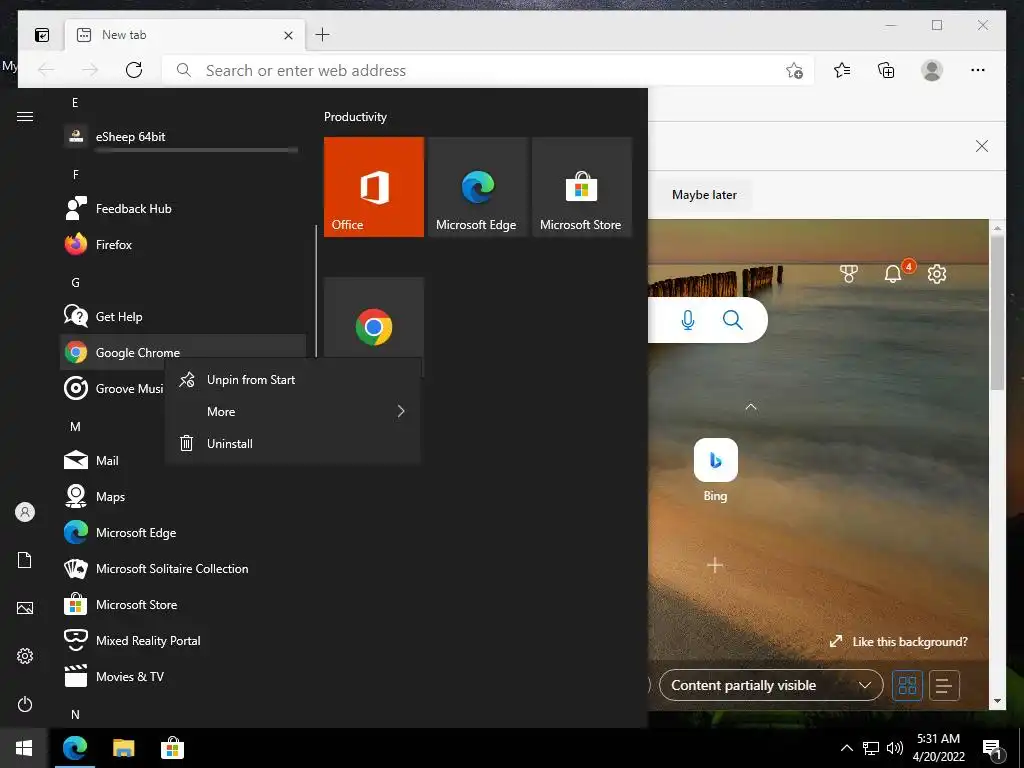Open Firefox from the Start app list
The width and height of the screenshot is (1024, 768).
point(183,245)
